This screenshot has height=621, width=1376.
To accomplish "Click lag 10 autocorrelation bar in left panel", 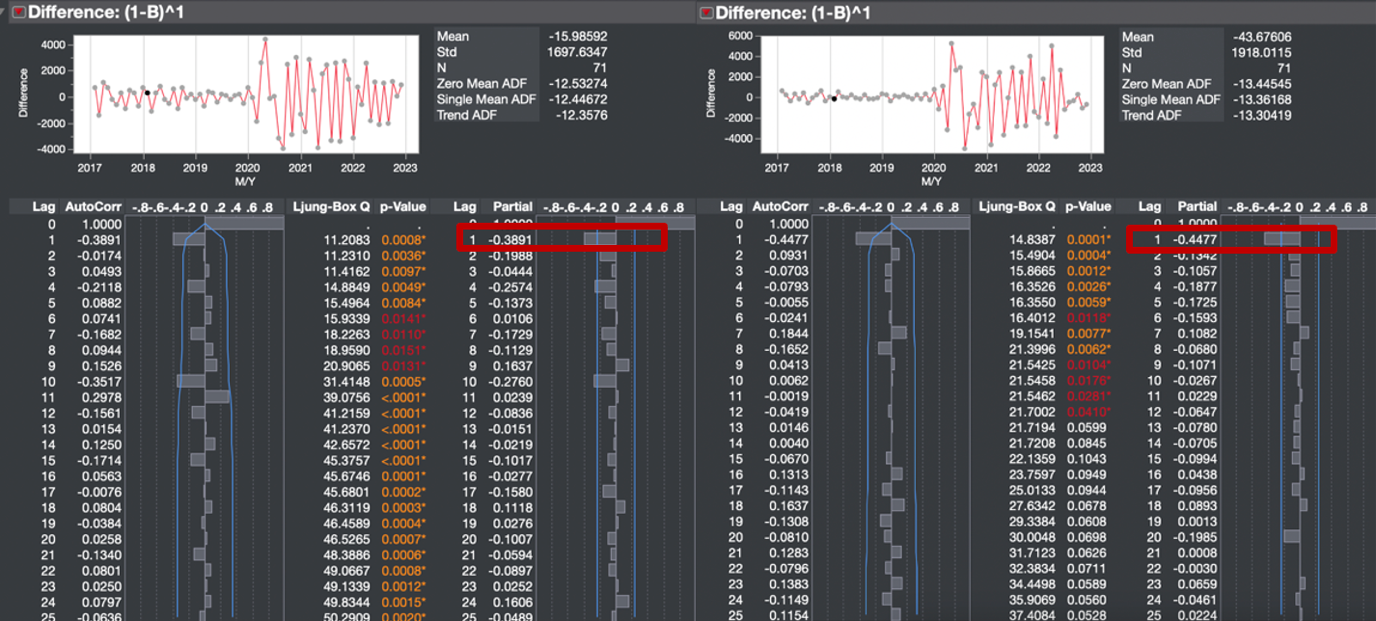I will (x=190, y=381).
